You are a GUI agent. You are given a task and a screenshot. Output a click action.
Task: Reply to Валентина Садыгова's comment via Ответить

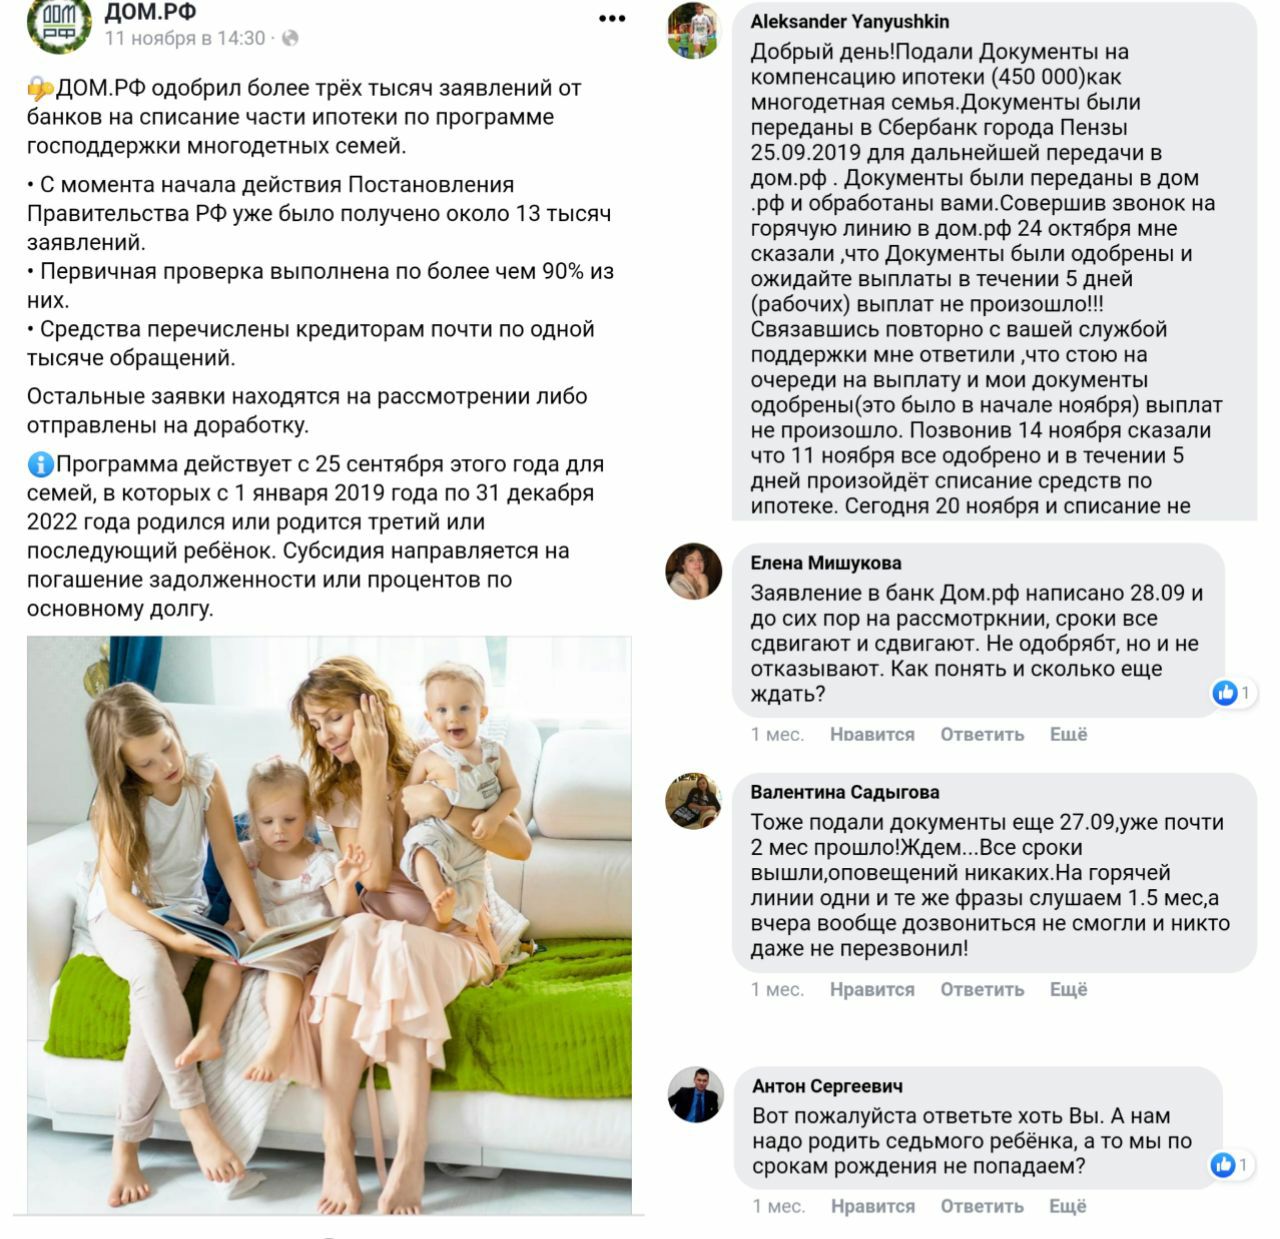coord(982,989)
